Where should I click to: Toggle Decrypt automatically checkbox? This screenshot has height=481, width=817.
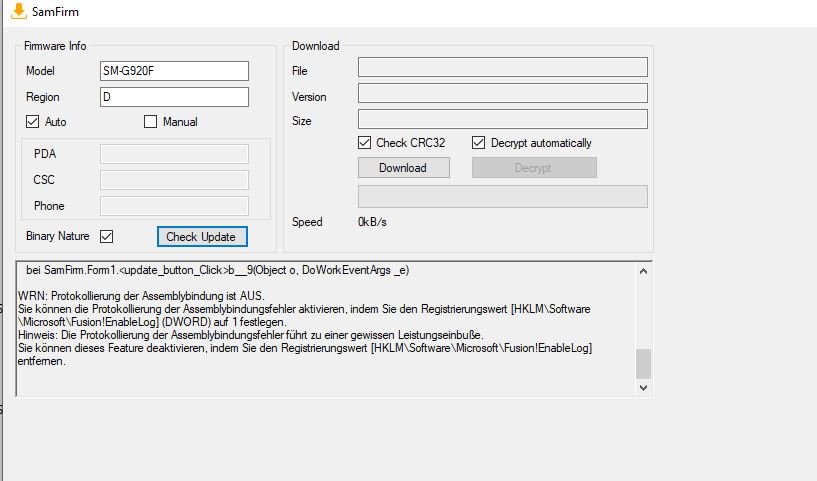(478, 142)
